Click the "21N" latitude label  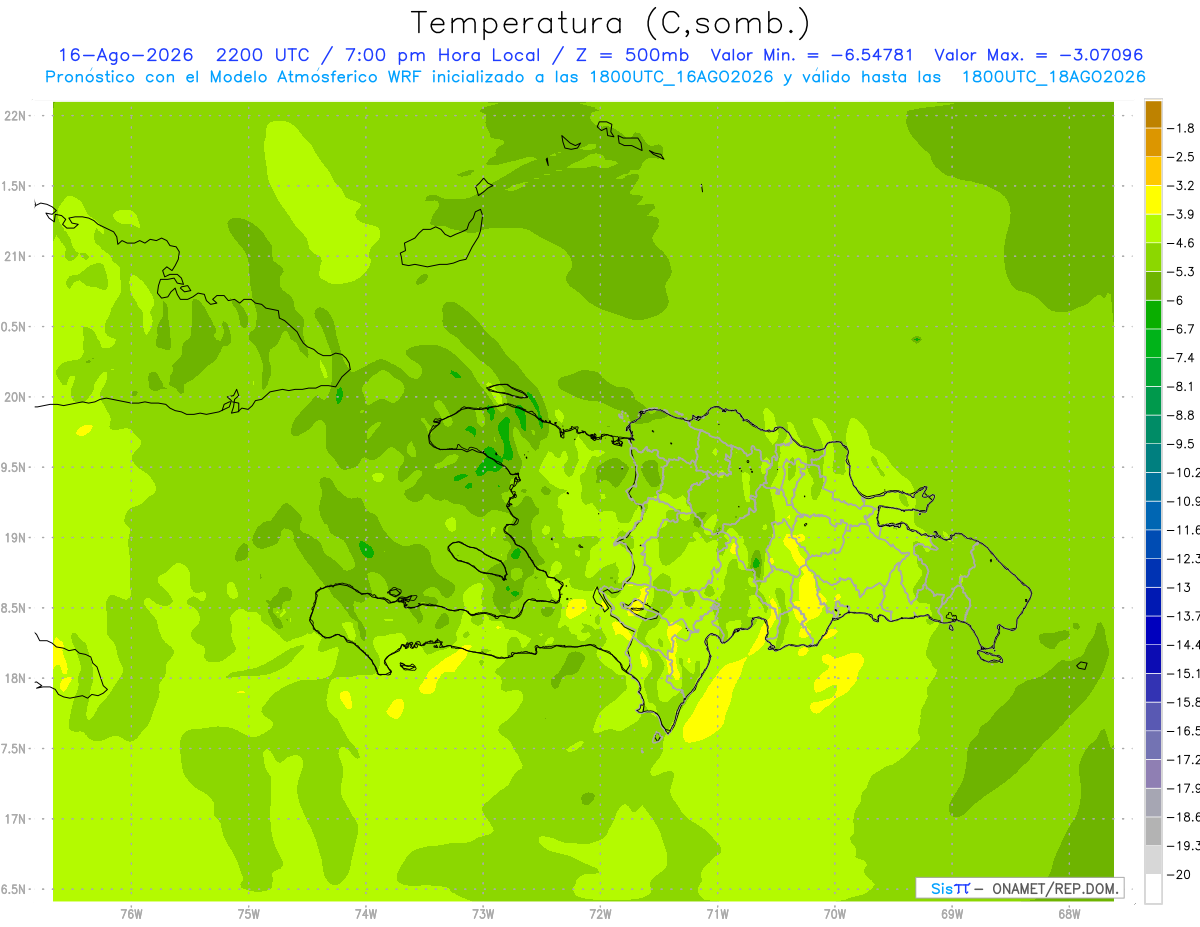[15, 256]
